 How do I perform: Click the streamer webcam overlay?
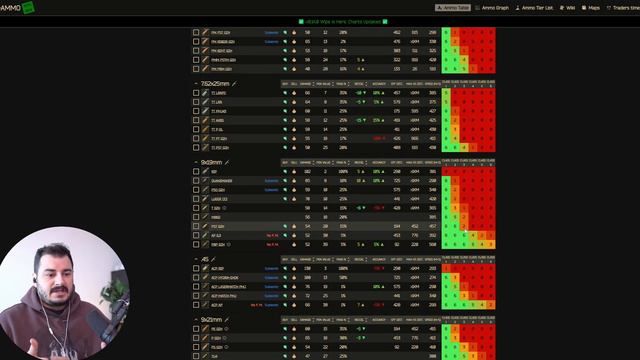click(x=64, y=293)
